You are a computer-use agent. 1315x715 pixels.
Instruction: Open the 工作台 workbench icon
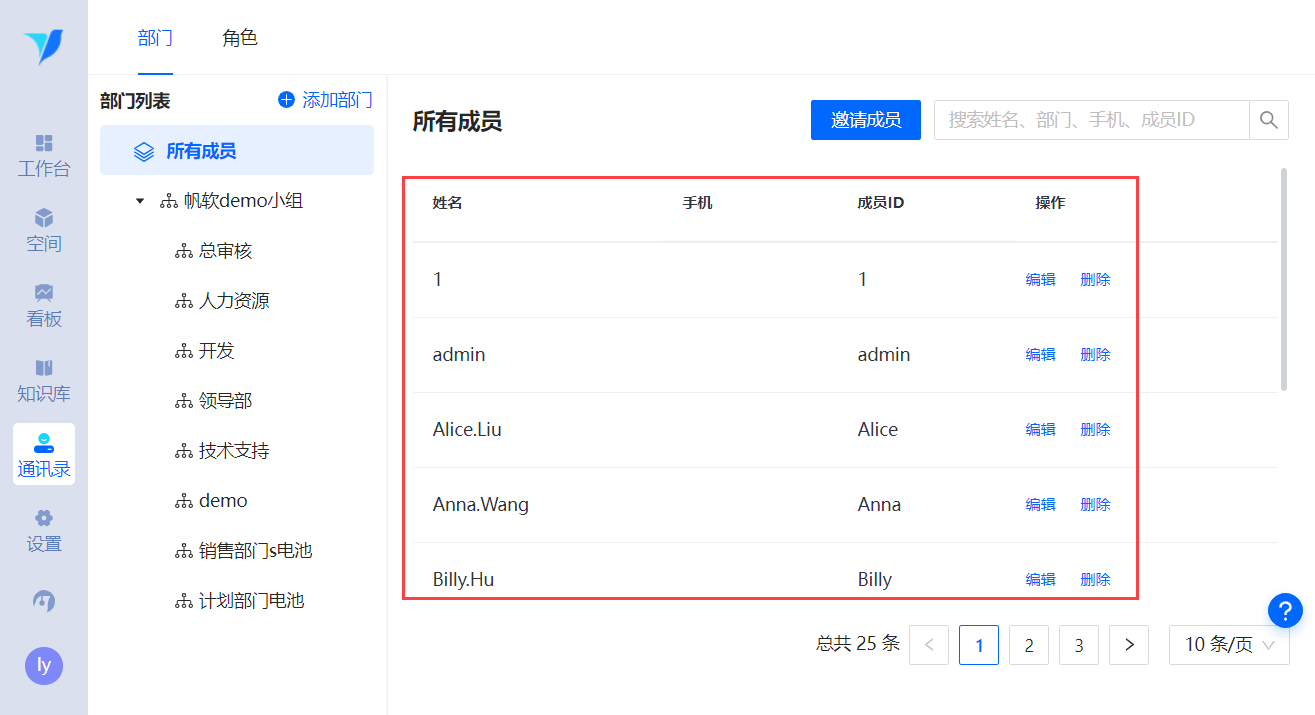pyautogui.click(x=44, y=144)
